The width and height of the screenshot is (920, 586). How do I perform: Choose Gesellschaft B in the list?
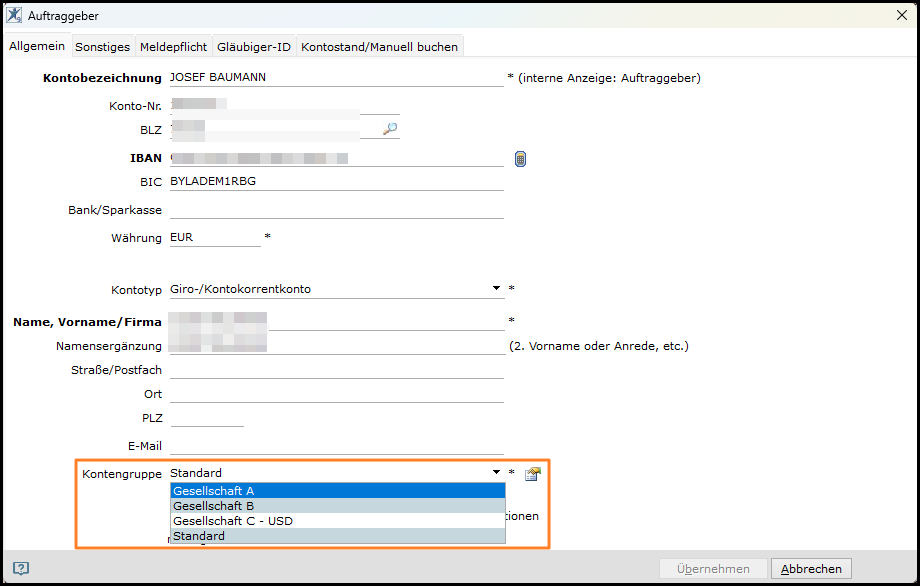338,506
